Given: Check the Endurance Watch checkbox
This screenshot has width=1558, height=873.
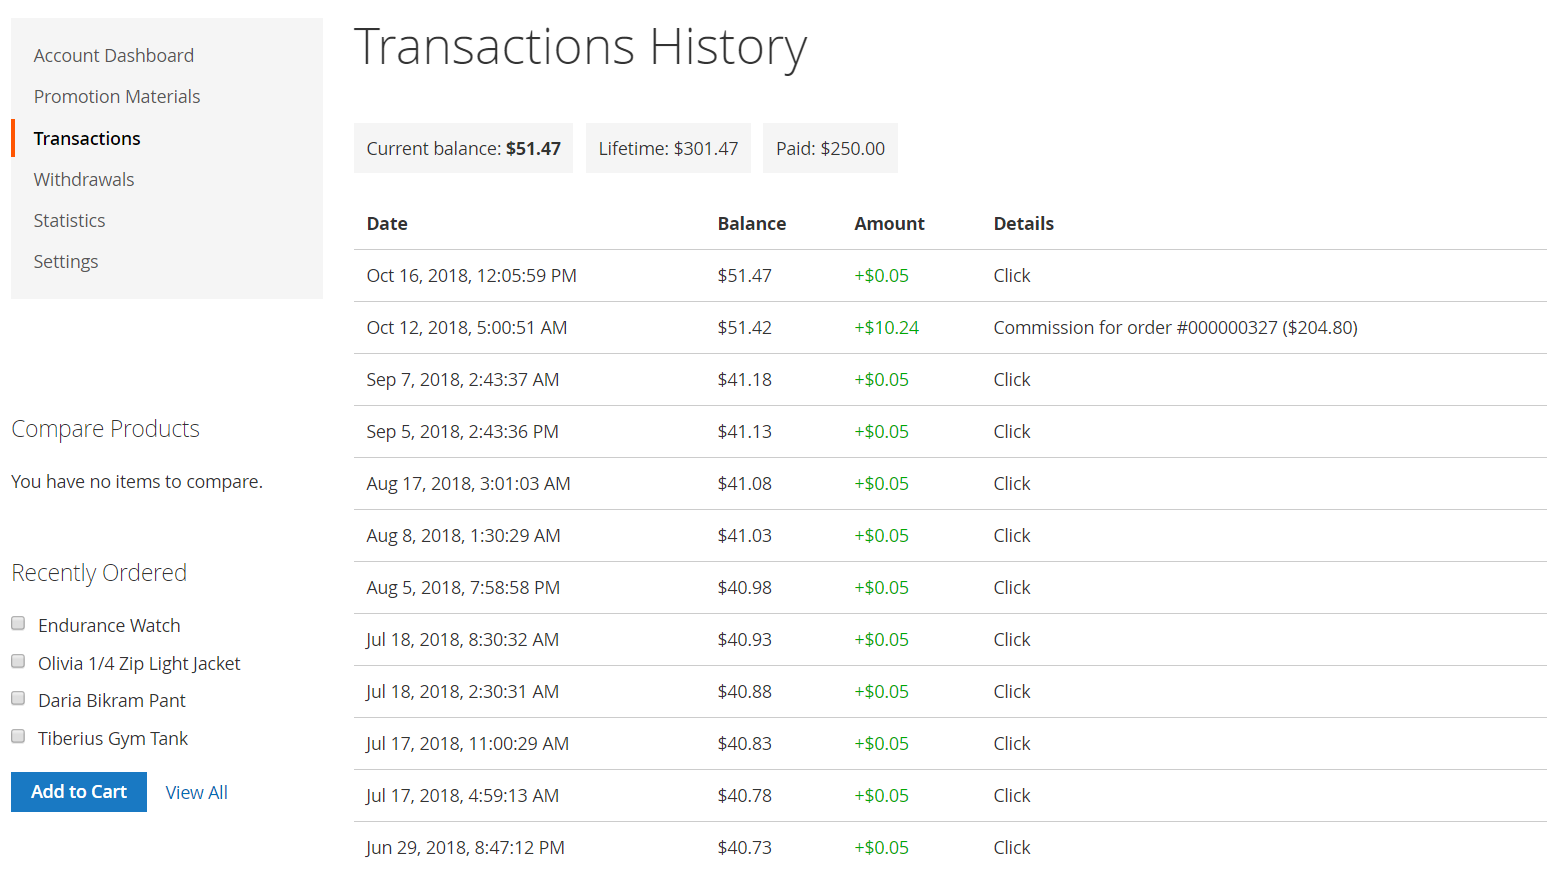Looking at the screenshot, I should (x=18, y=624).
